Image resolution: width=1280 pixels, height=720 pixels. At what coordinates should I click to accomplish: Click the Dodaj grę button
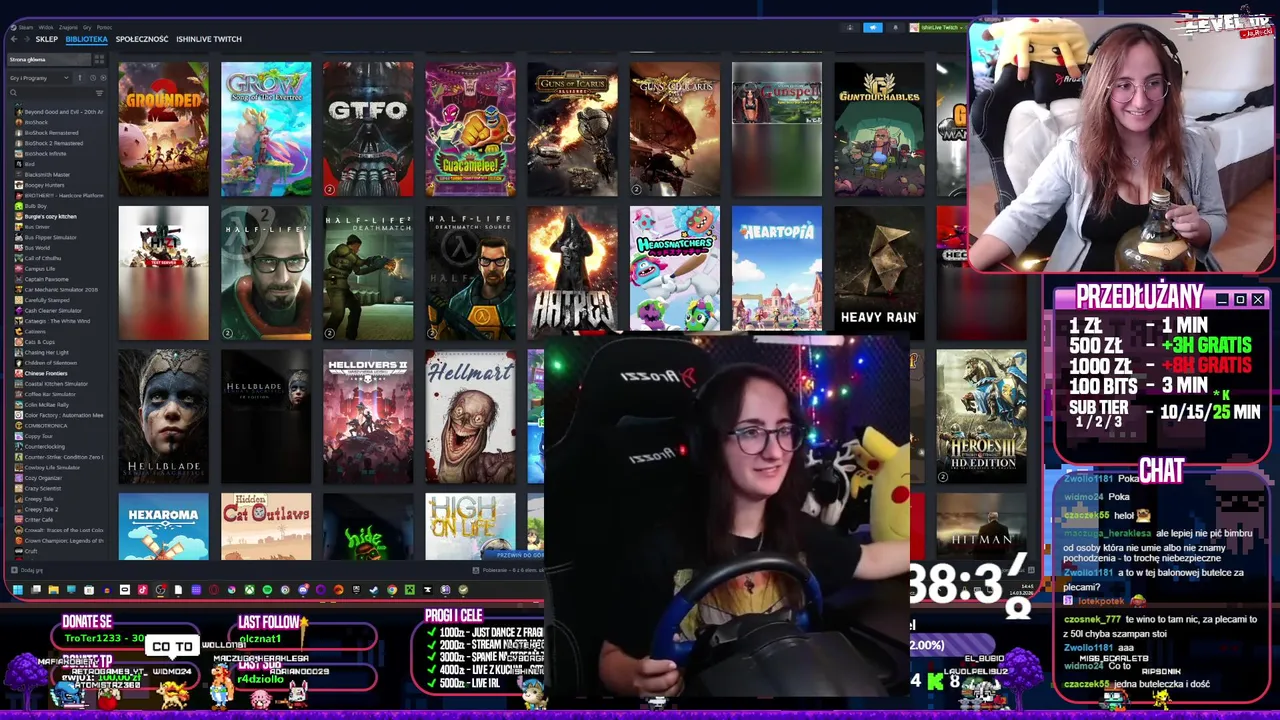tap(27, 570)
